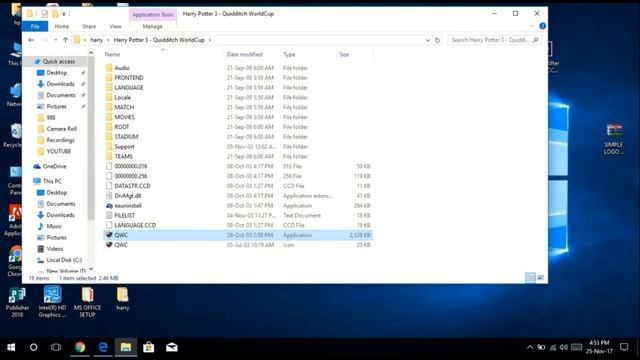This screenshot has height=360, width=640.
Task: Sort by Date modified column
Action: click(244, 54)
